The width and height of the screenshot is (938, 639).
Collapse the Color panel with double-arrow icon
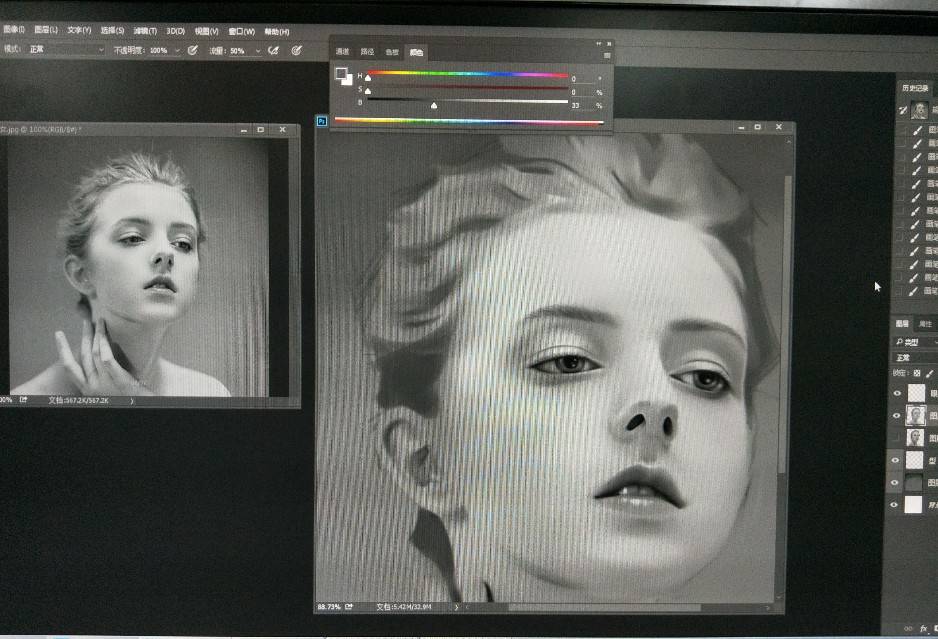pyautogui.click(x=598, y=44)
